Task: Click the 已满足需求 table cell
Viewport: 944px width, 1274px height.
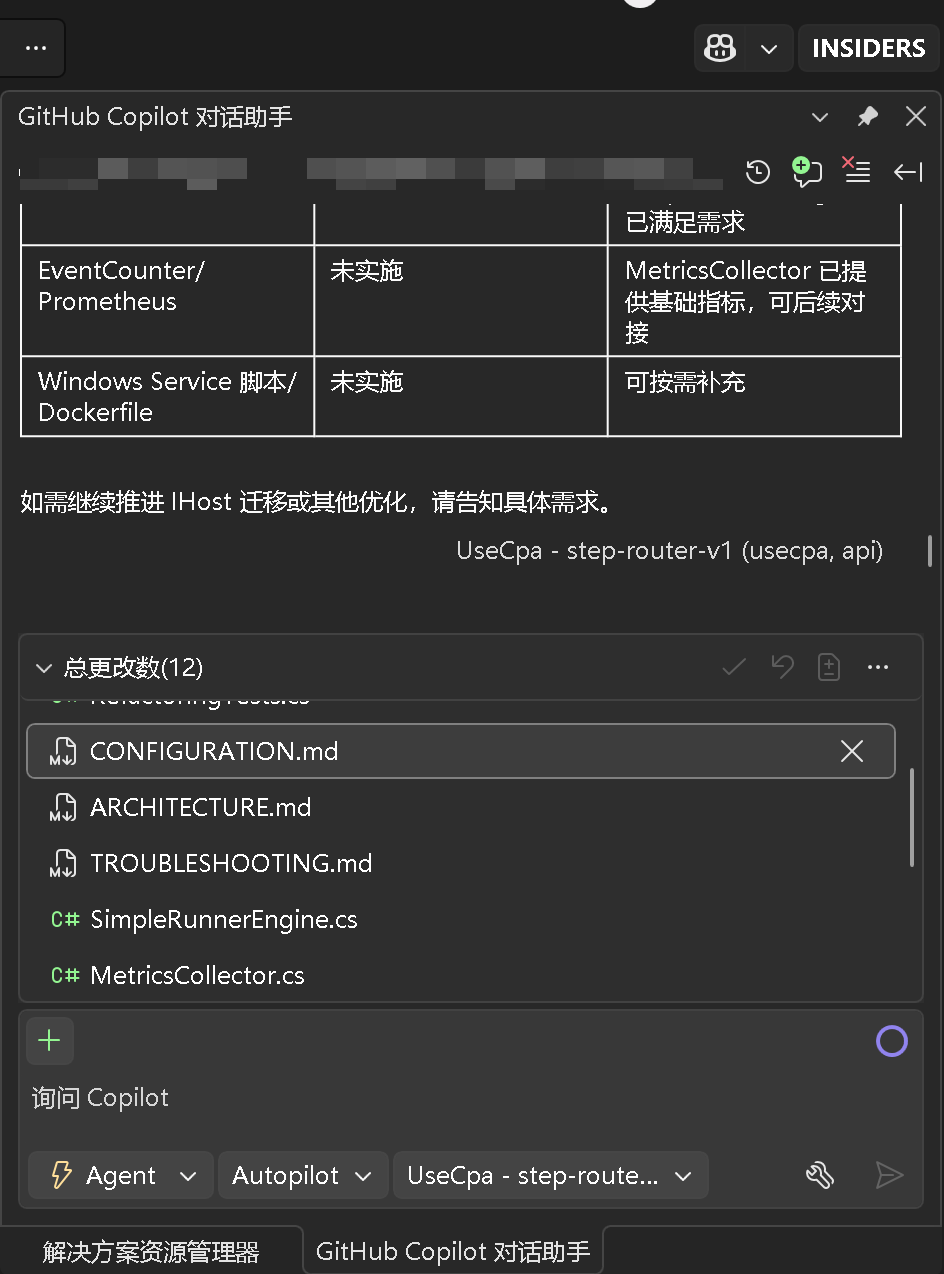Action: (754, 223)
